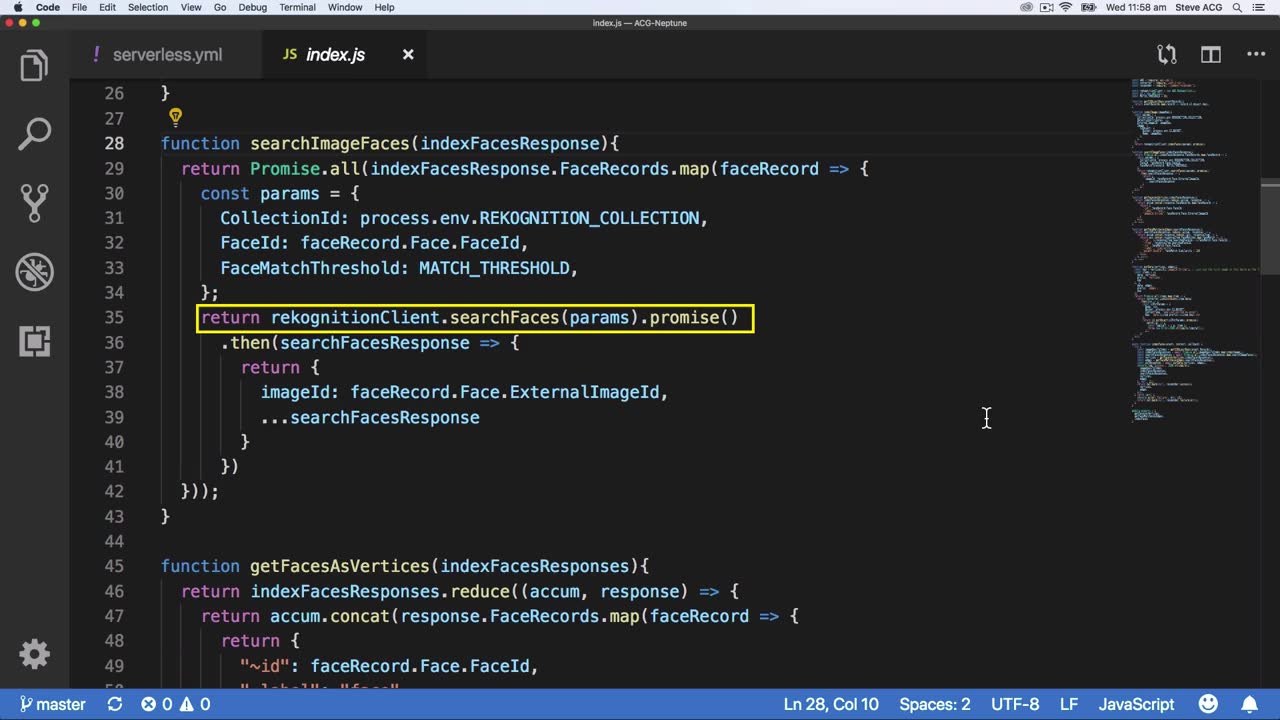Close the index.js tab
The image size is (1280, 720).
pos(408,55)
